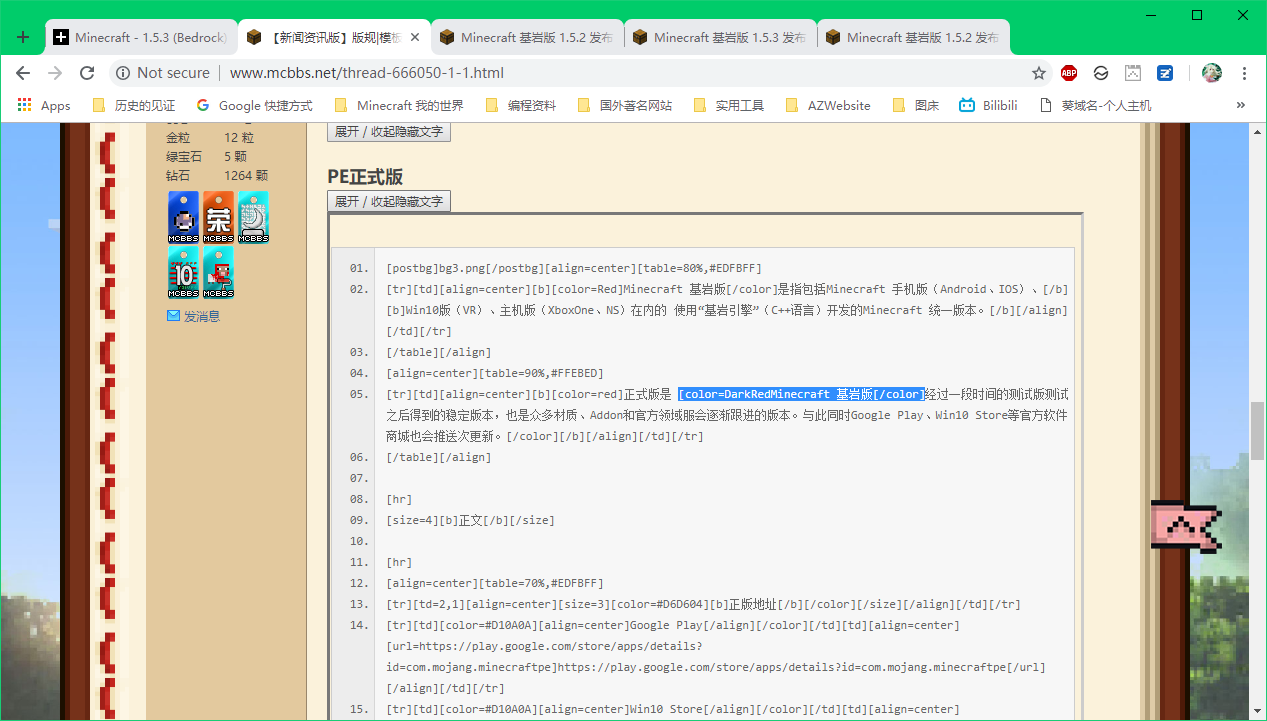Click the 绿宝石 5 颗 stat
Viewport: 1267px width, 721px height.
click(x=206, y=156)
